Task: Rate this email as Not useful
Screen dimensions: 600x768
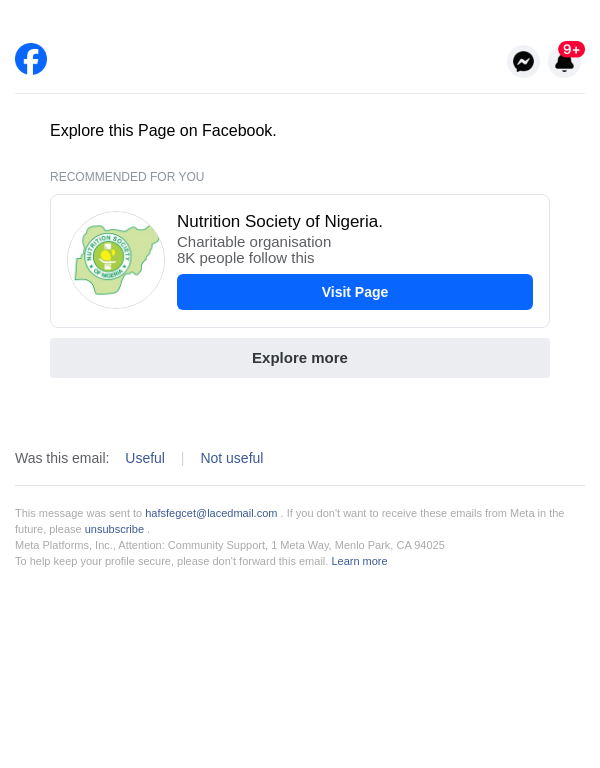Action: (232, 458)
